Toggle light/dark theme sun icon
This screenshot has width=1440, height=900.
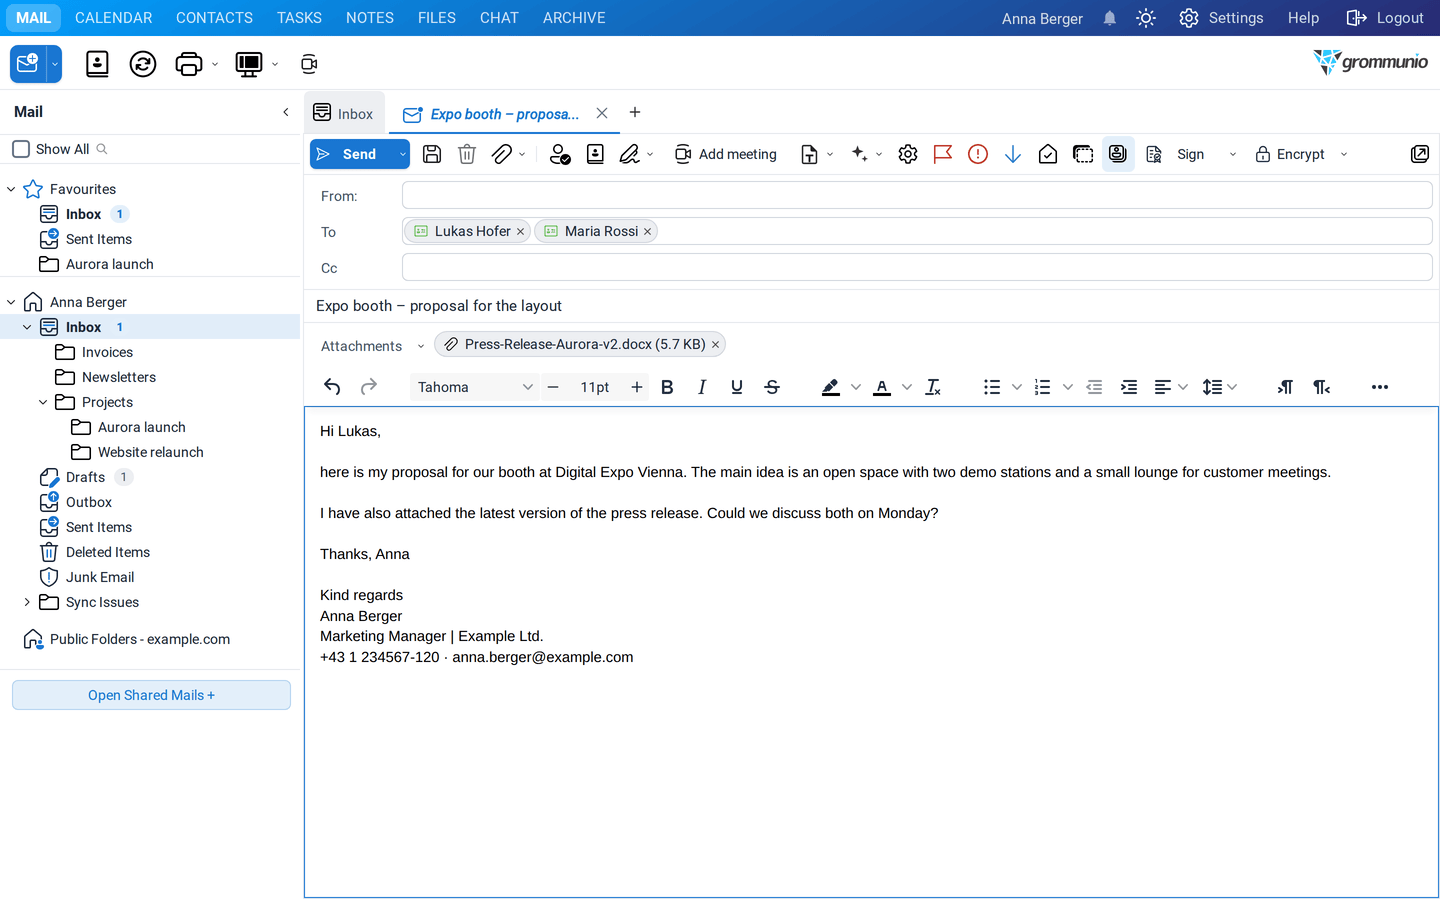1146,18
